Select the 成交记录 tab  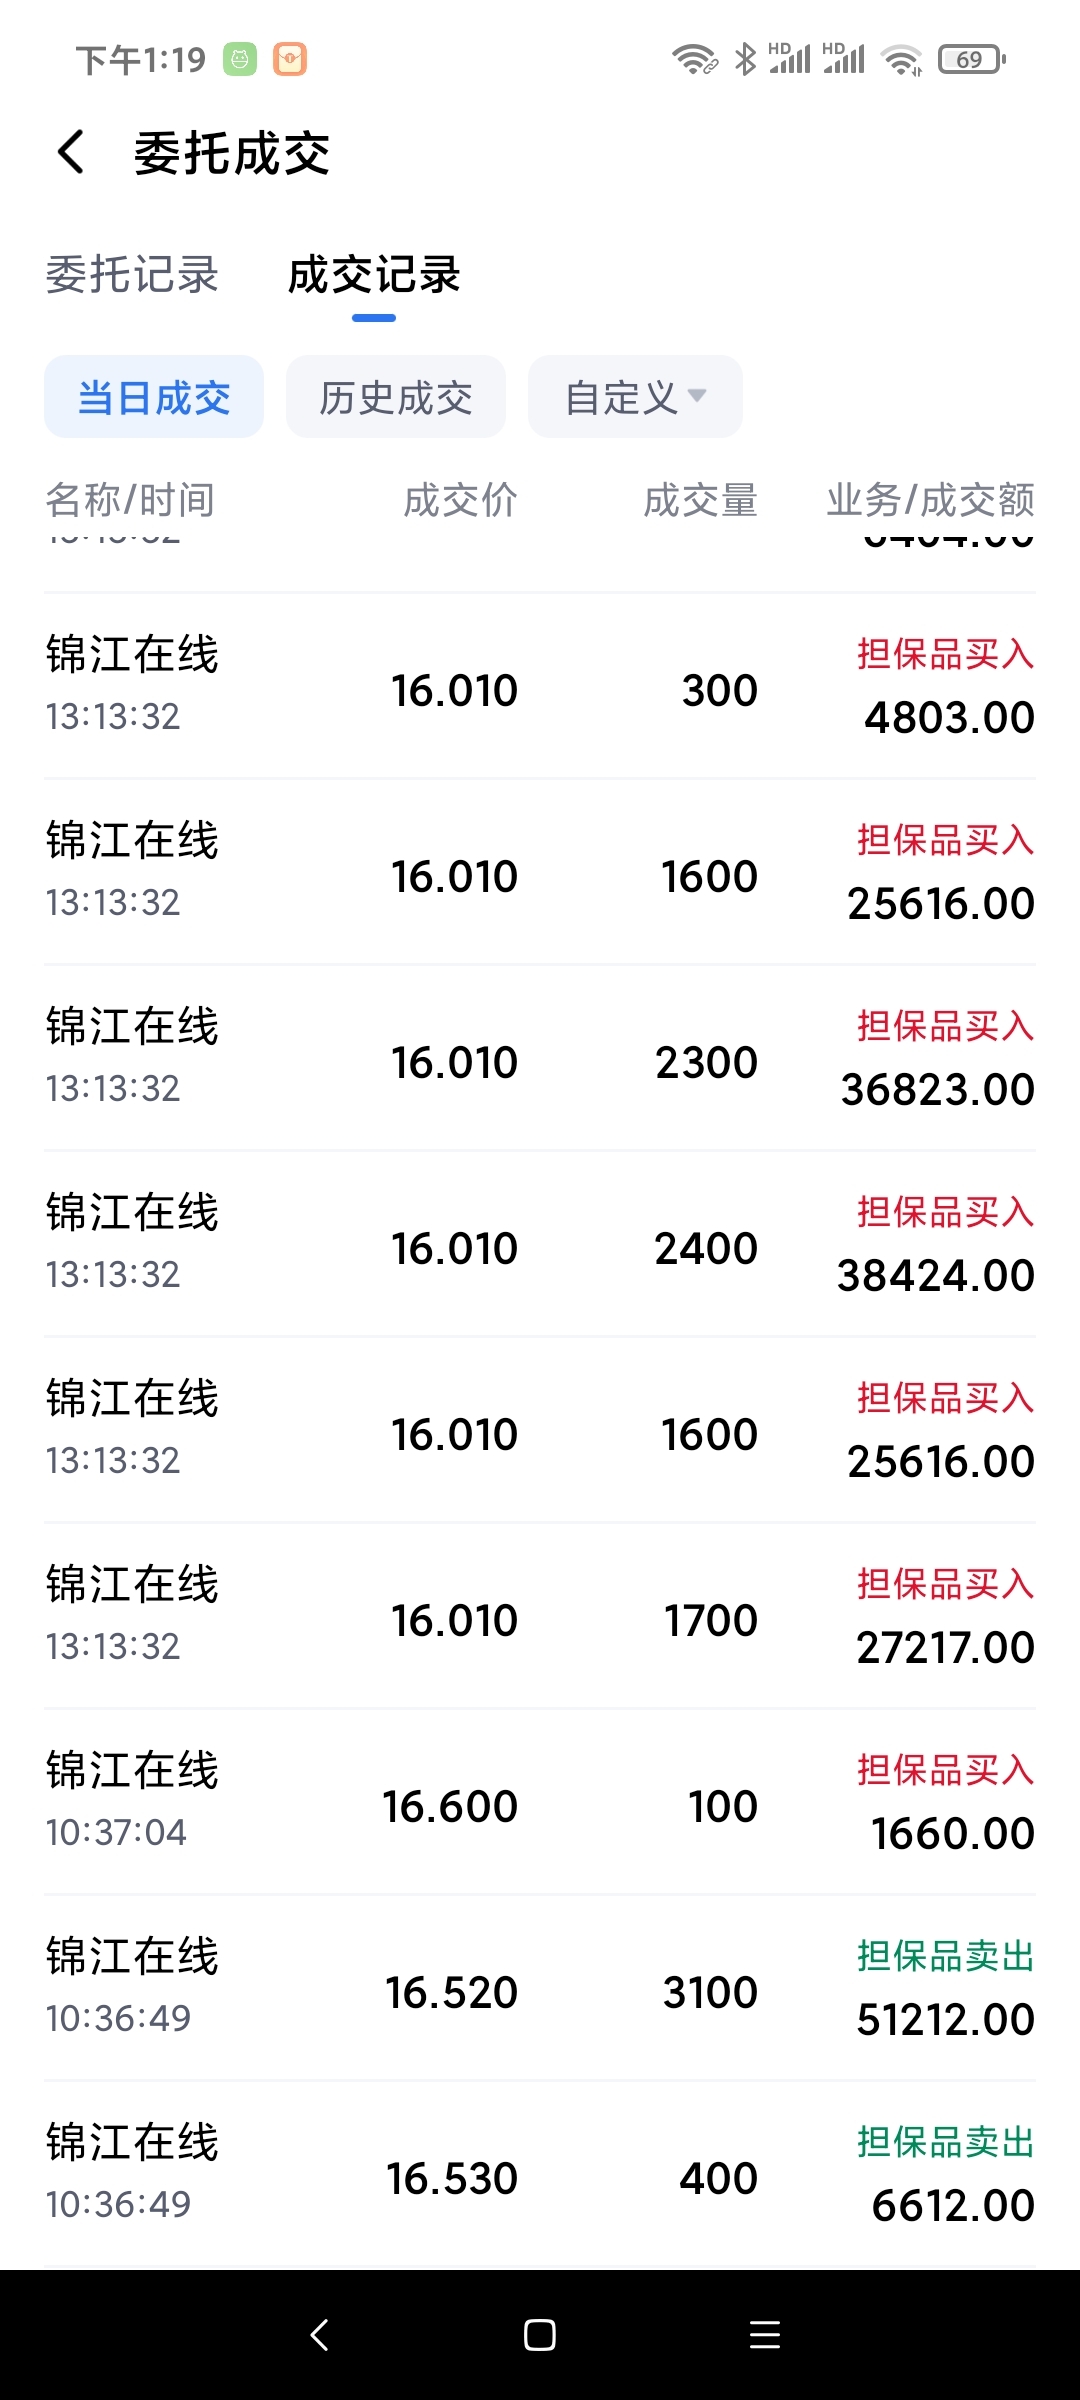[374, 275]
